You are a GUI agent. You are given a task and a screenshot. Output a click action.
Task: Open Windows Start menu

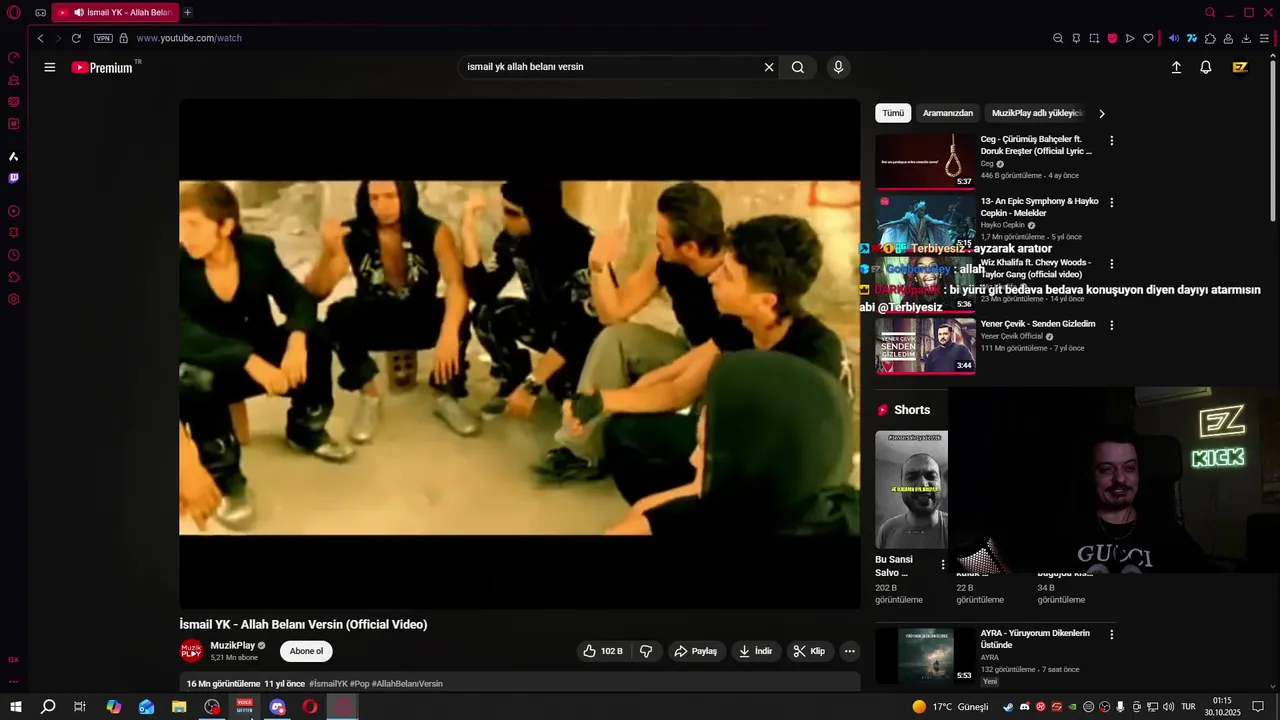click(15, 707)
